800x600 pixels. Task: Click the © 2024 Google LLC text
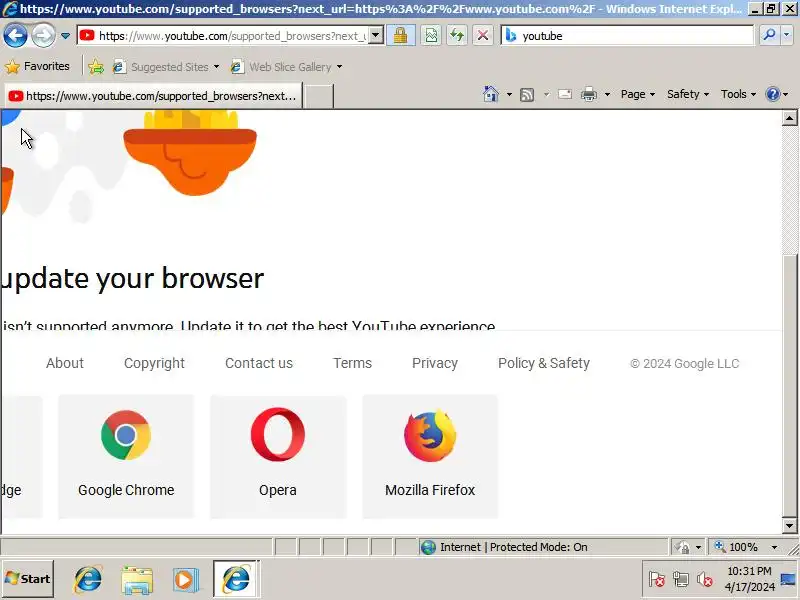tap(684, 364)
